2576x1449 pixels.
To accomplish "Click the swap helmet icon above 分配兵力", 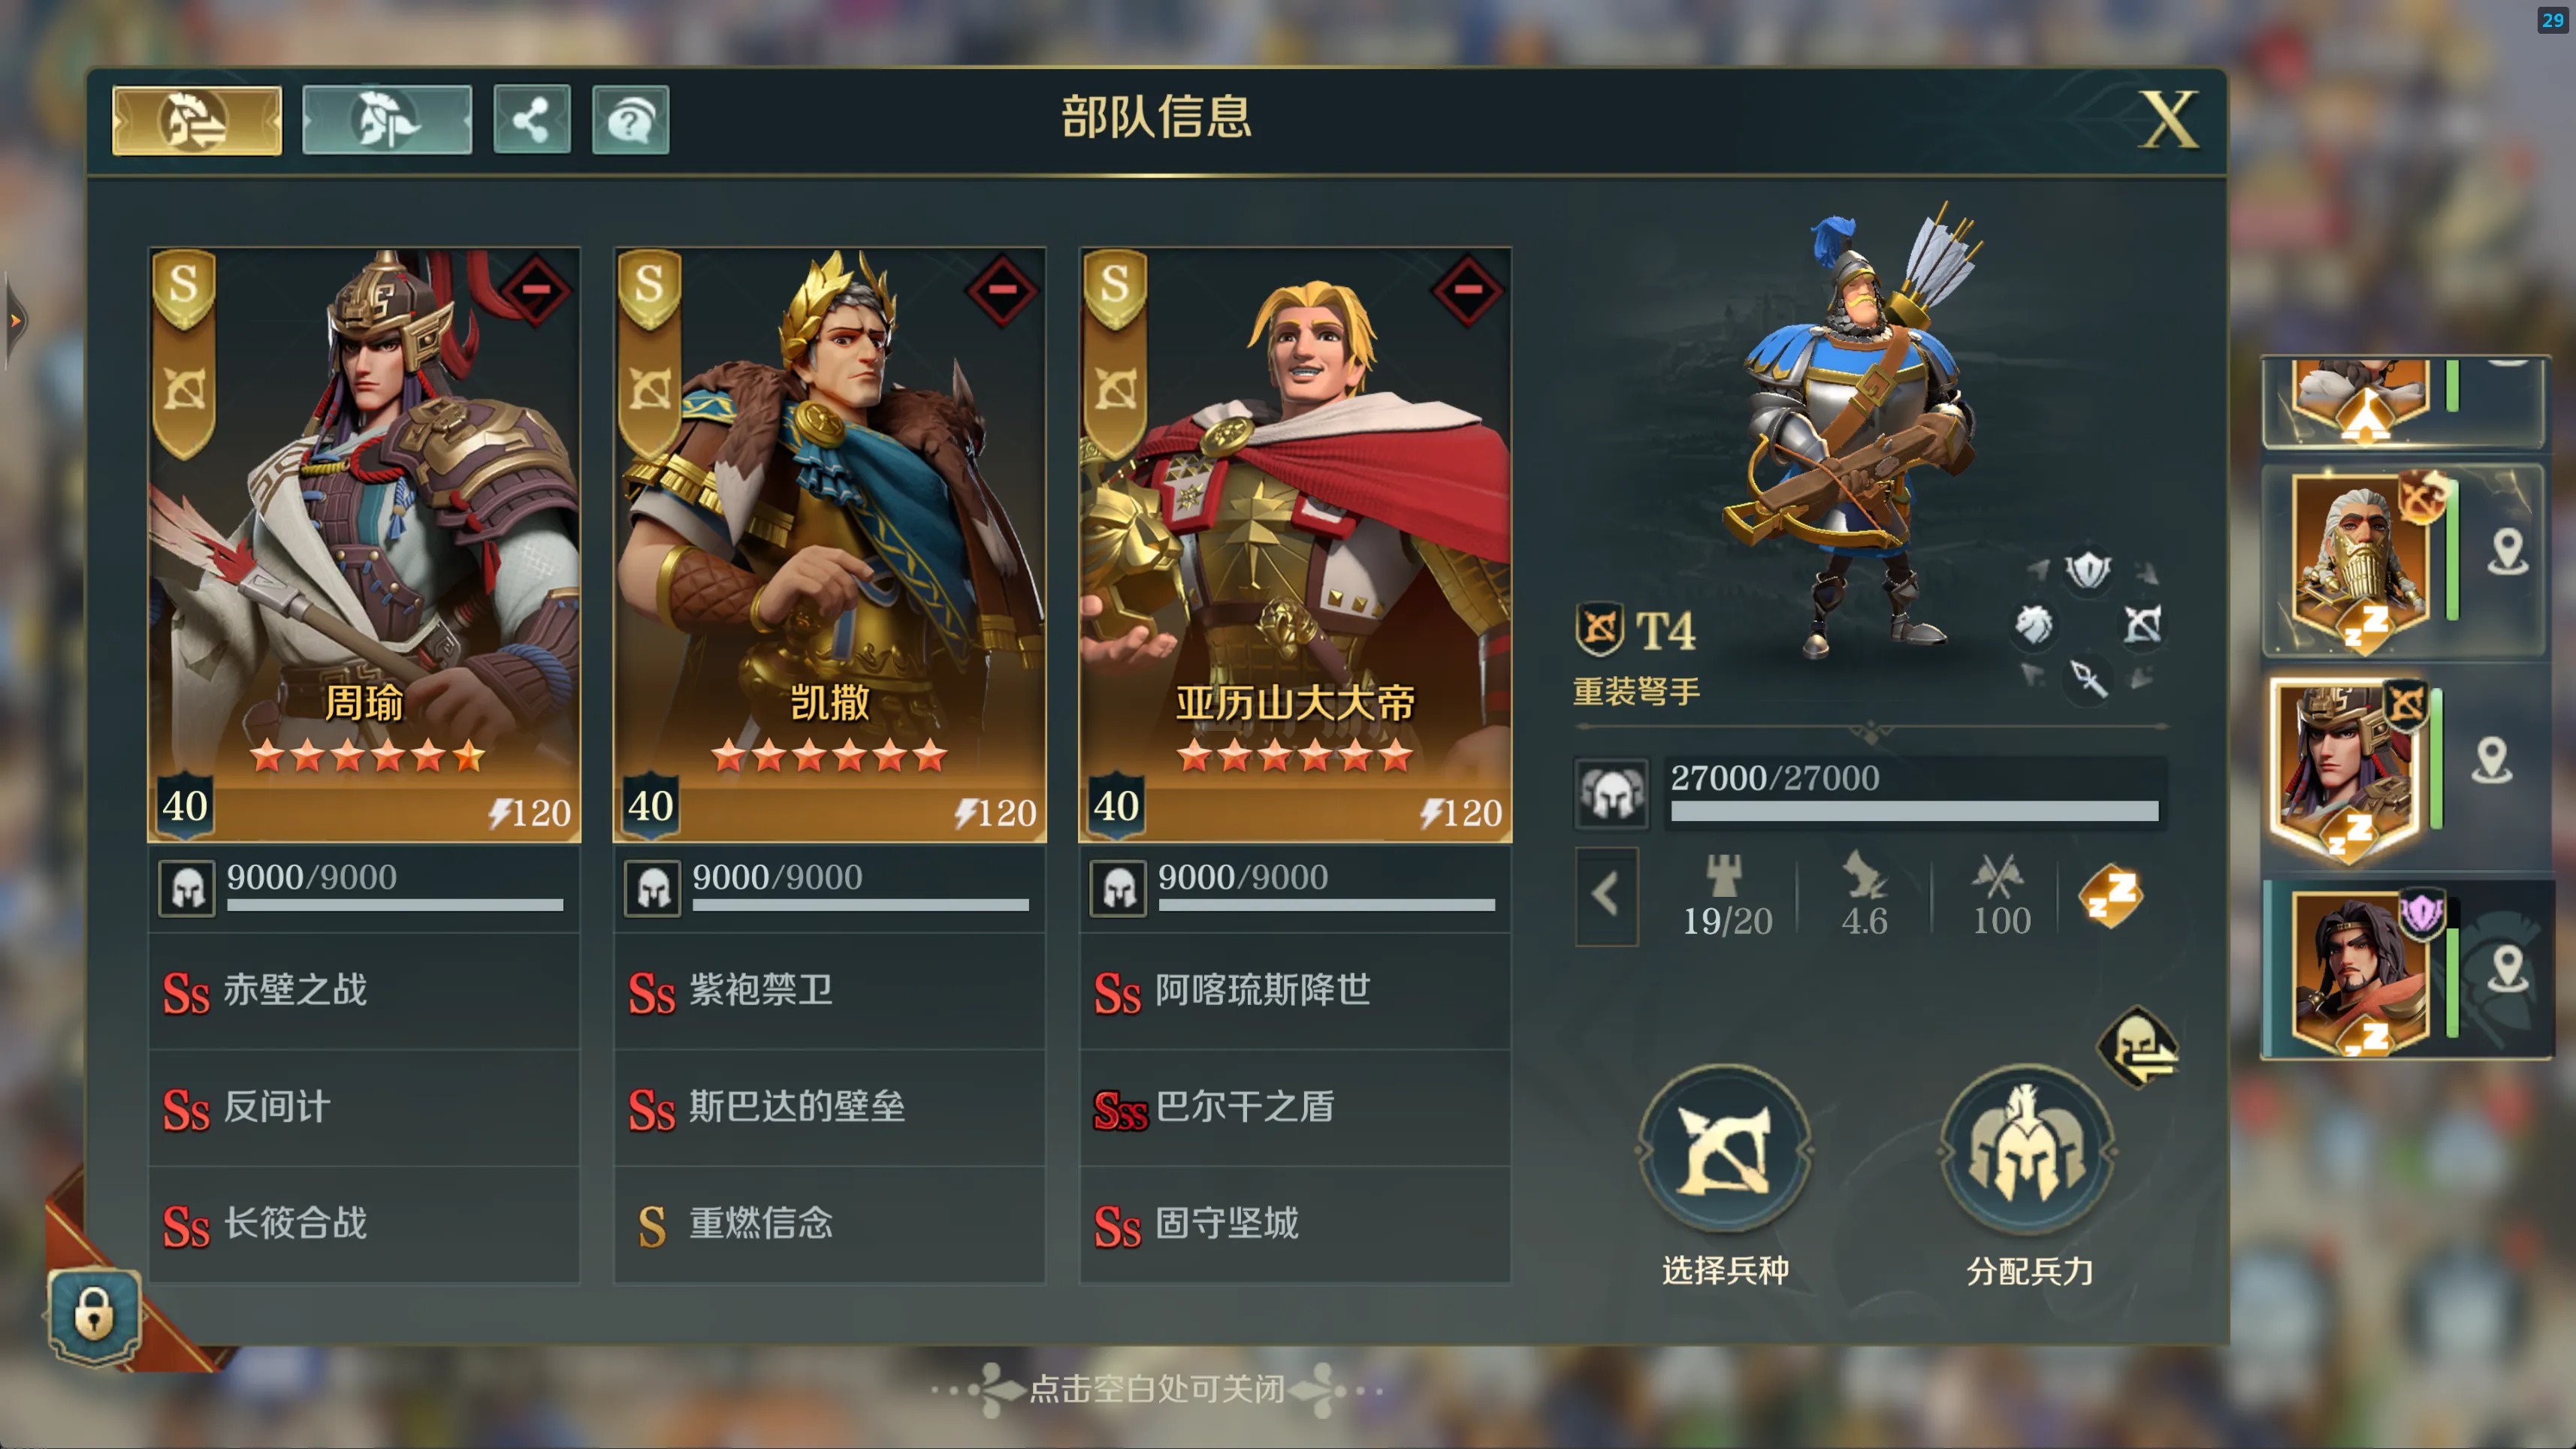I will point(2138,1048).
